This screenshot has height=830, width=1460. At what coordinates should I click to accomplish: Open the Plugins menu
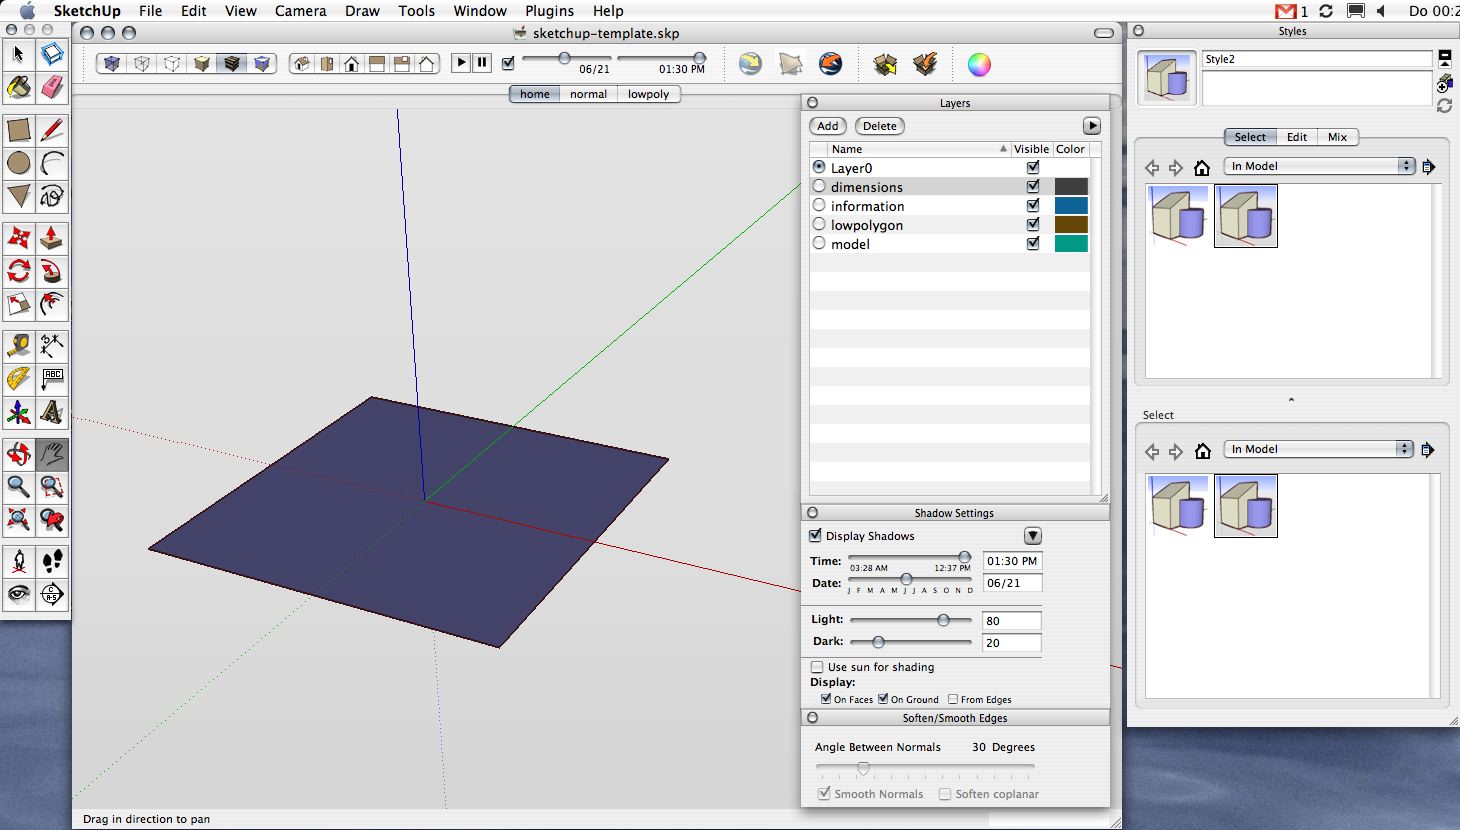coord(549,11)
